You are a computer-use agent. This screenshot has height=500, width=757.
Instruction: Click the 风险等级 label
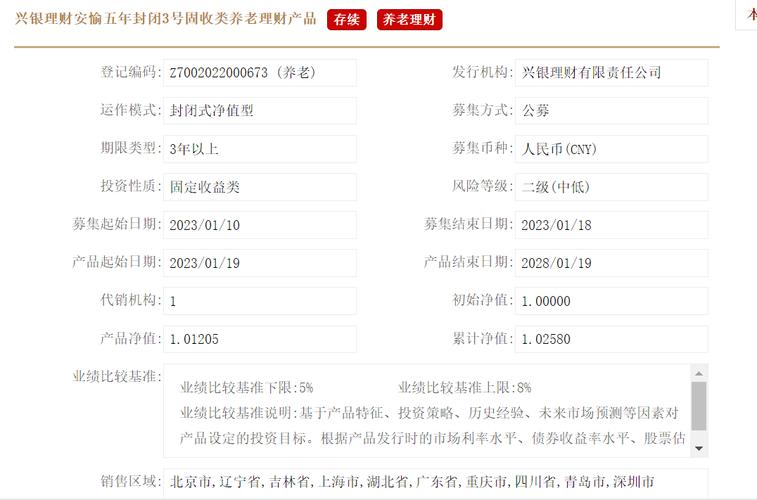coord(482,186)
